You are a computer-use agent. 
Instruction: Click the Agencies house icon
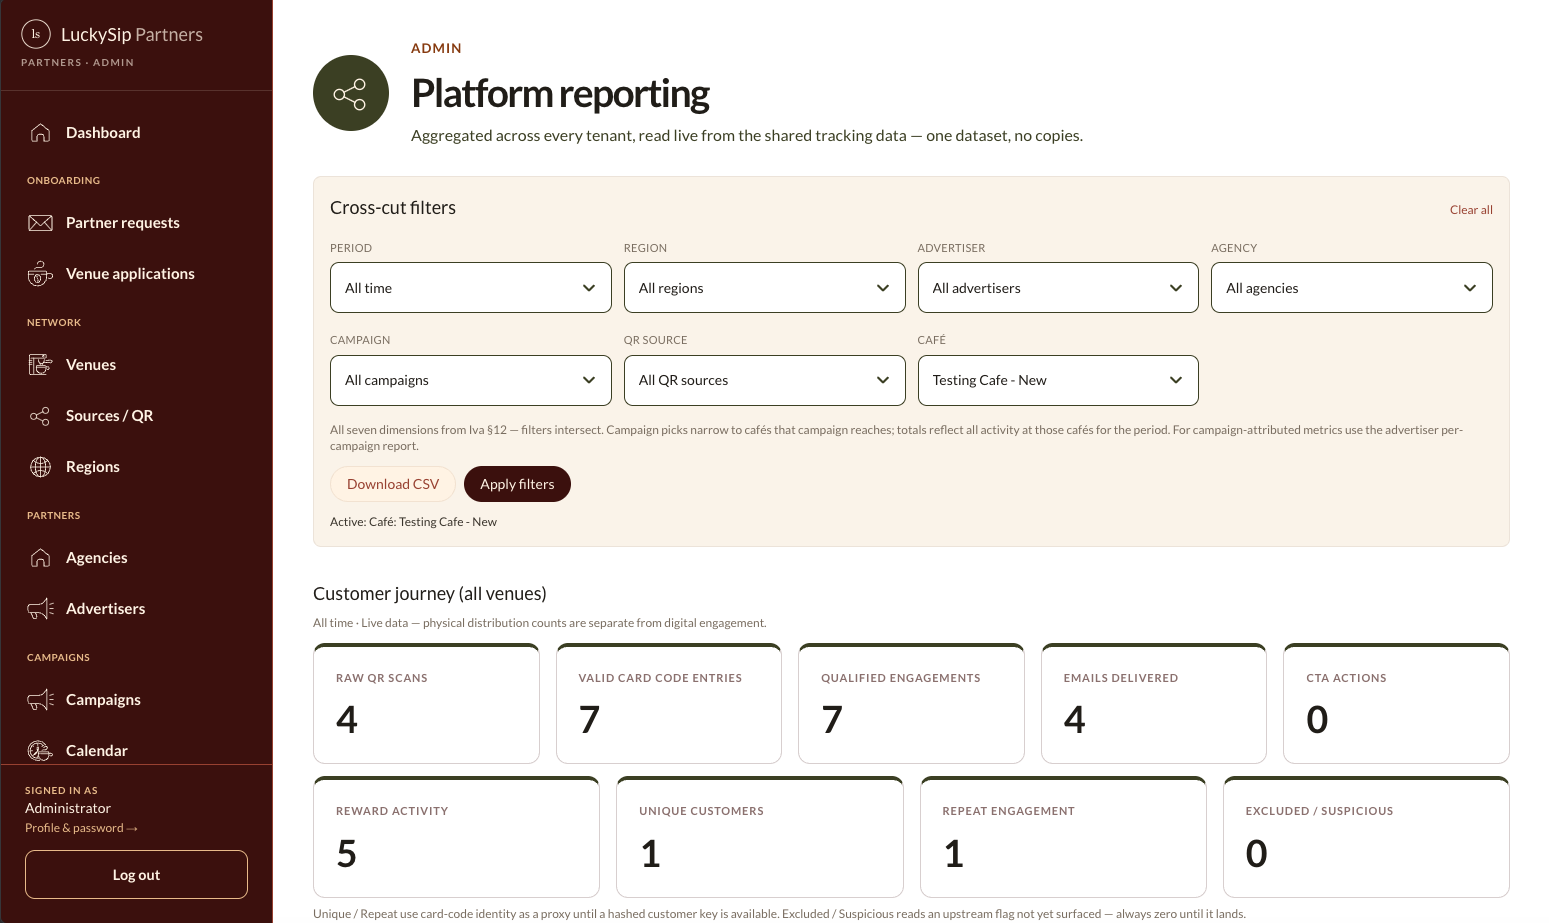tap(40, 558)
